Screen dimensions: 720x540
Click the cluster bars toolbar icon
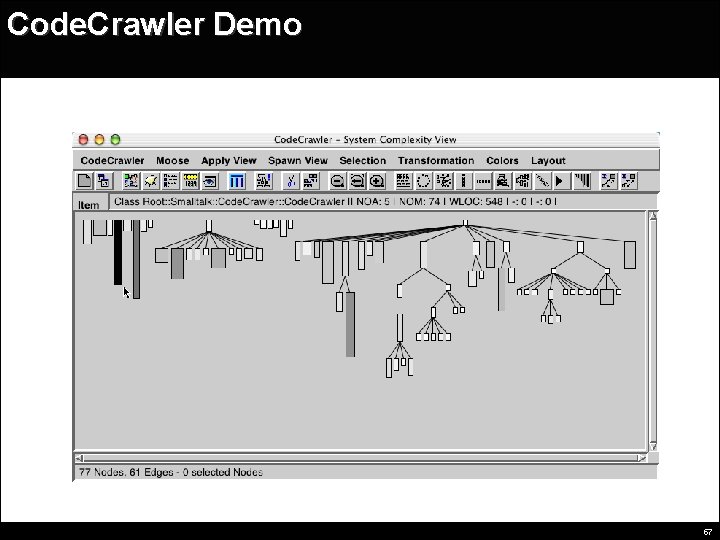pyautogui.click(x=523, y=181)
